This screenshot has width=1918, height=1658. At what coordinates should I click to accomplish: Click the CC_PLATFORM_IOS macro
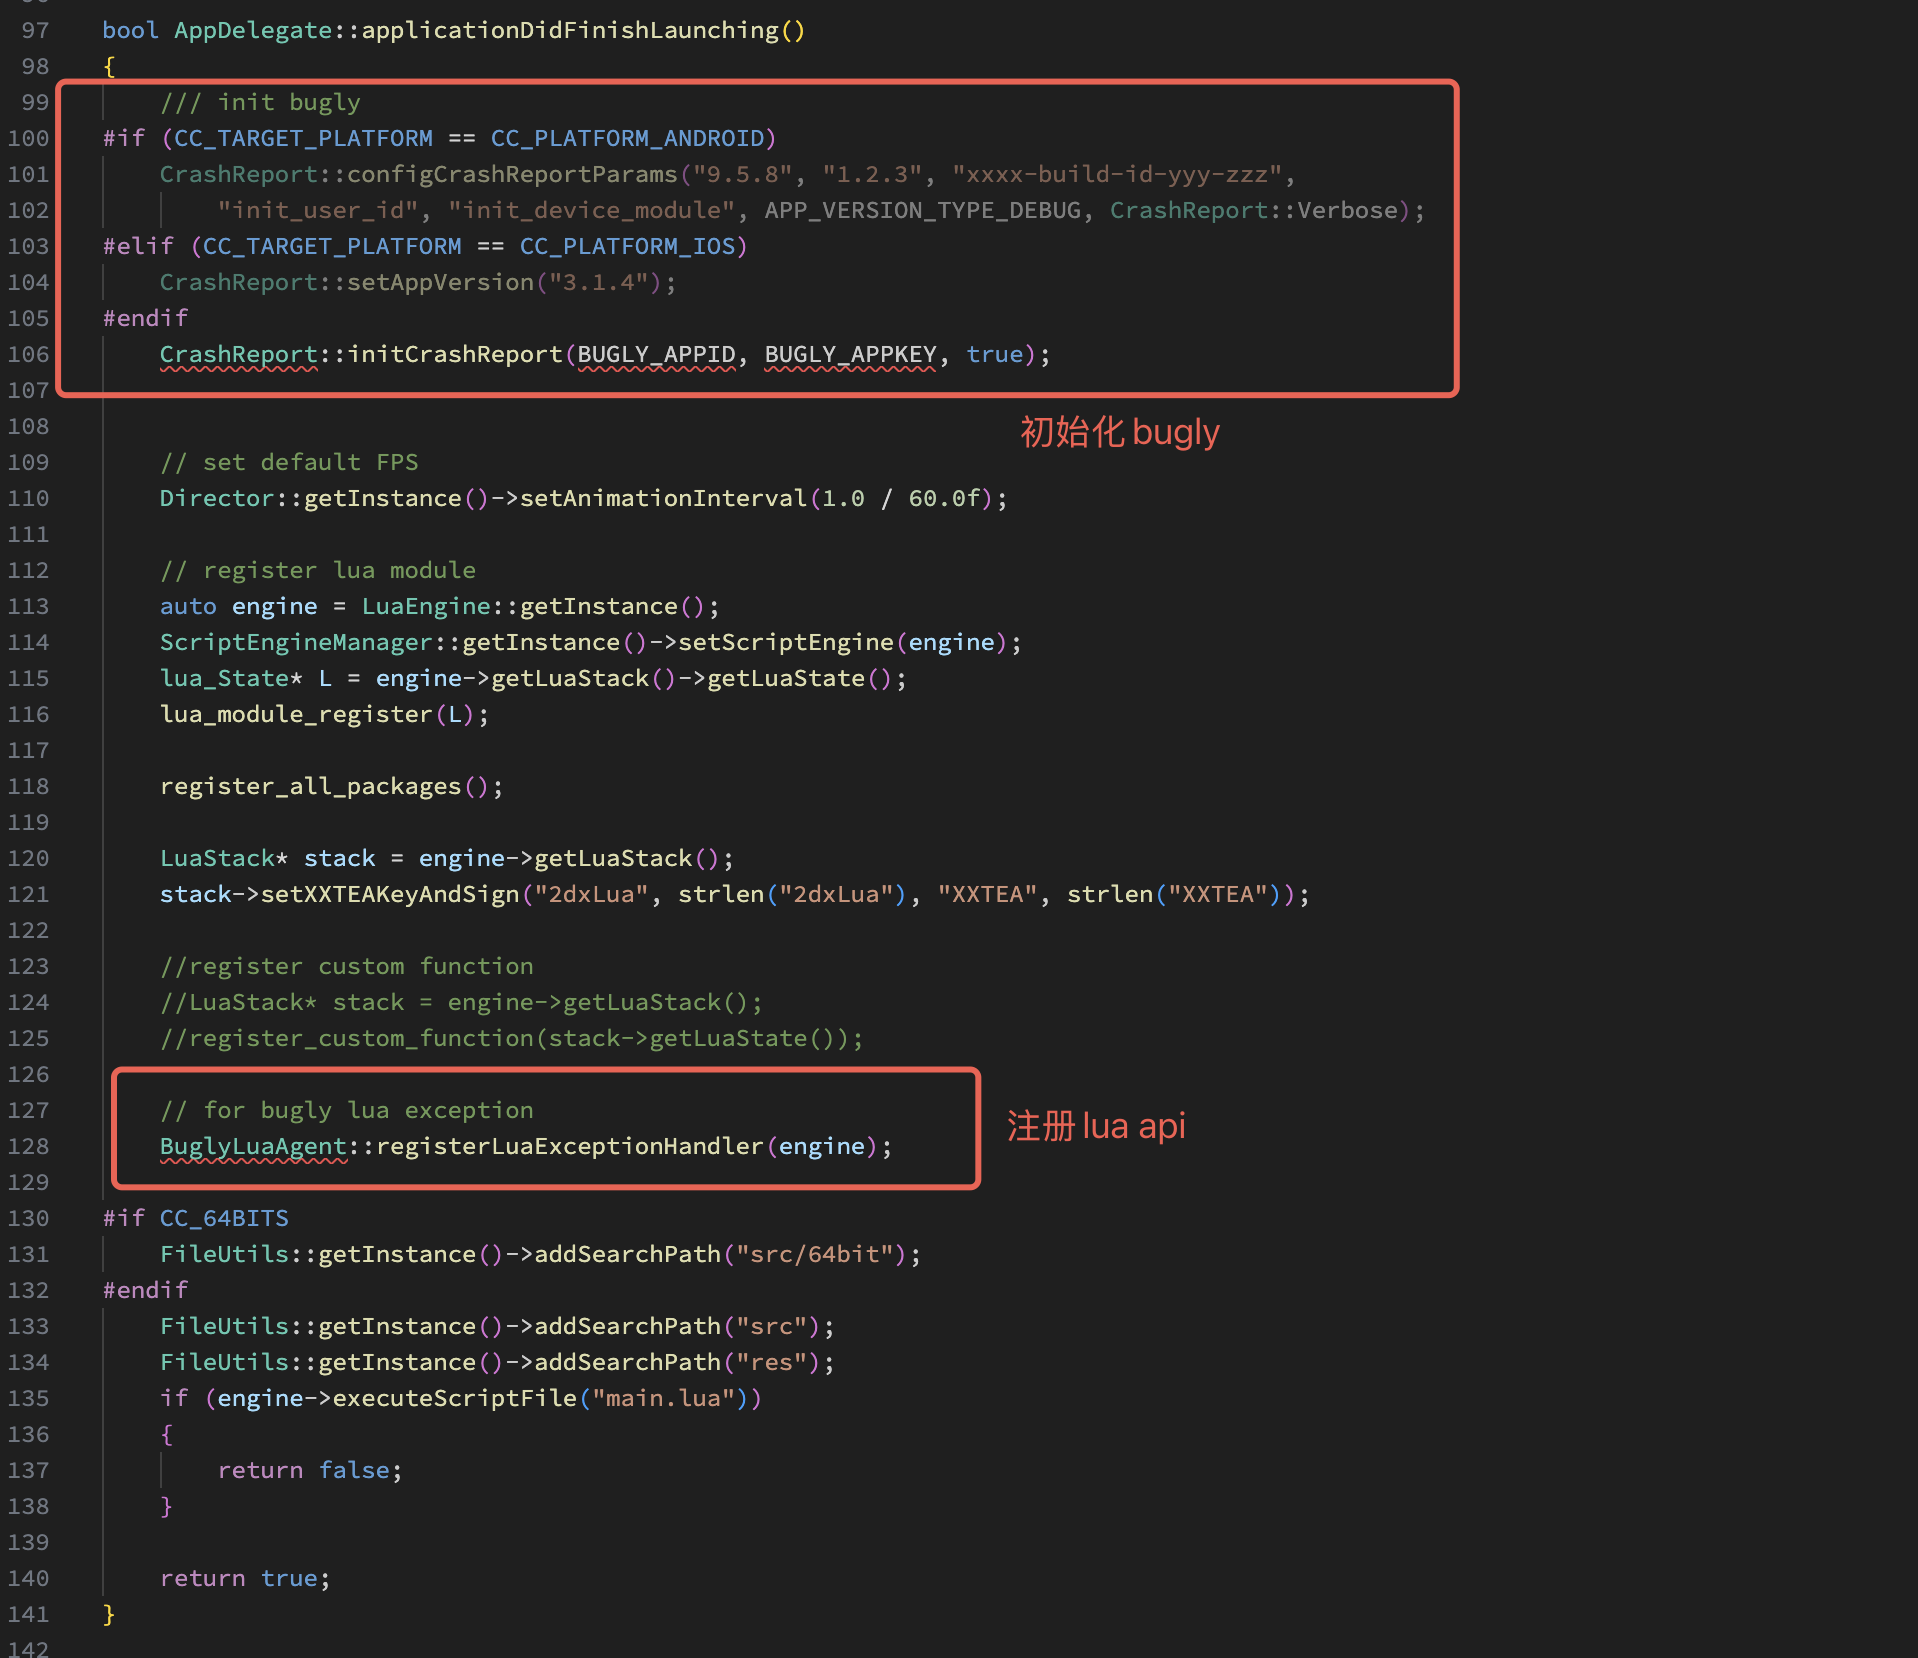click(x=628, y=246)
